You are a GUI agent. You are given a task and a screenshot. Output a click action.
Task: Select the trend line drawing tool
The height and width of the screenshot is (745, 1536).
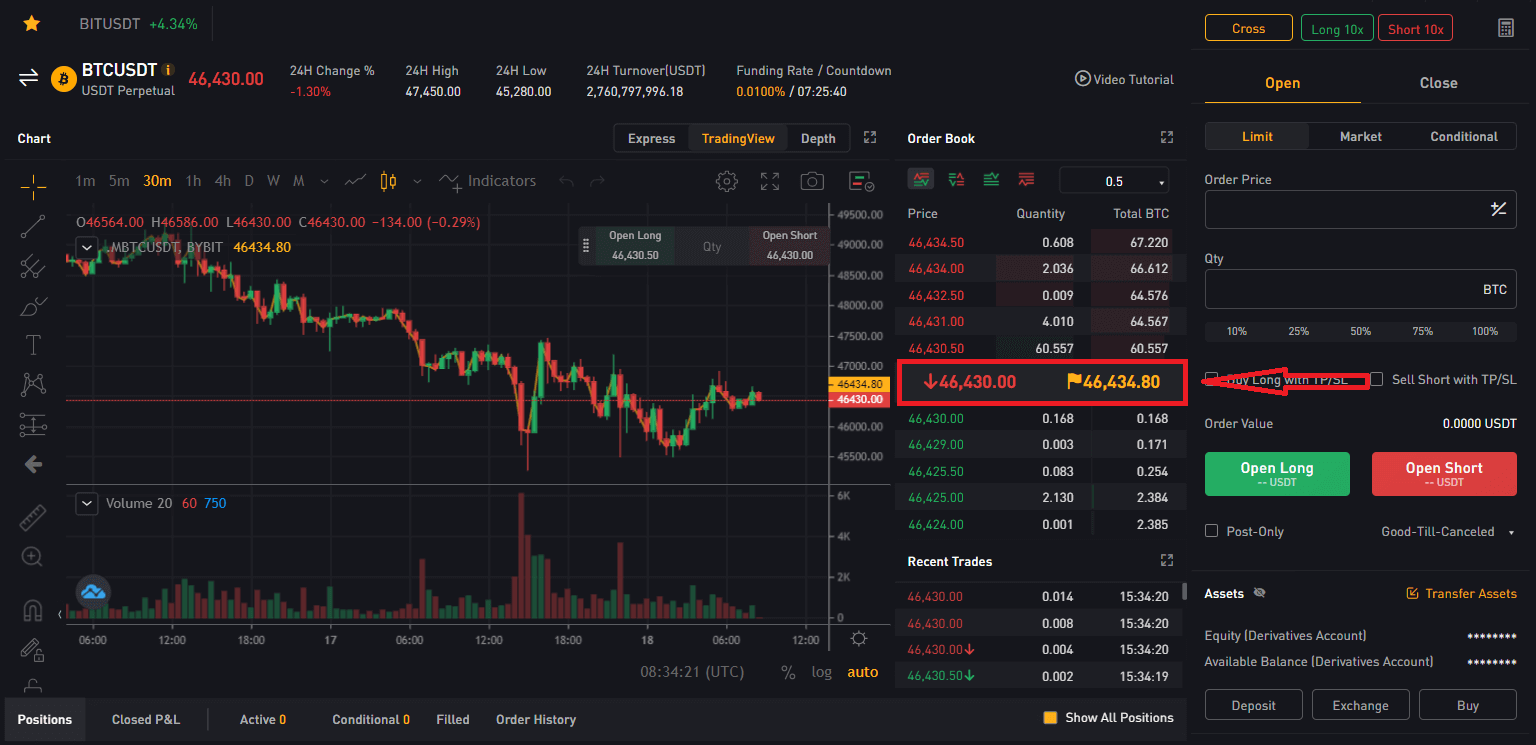32,226
